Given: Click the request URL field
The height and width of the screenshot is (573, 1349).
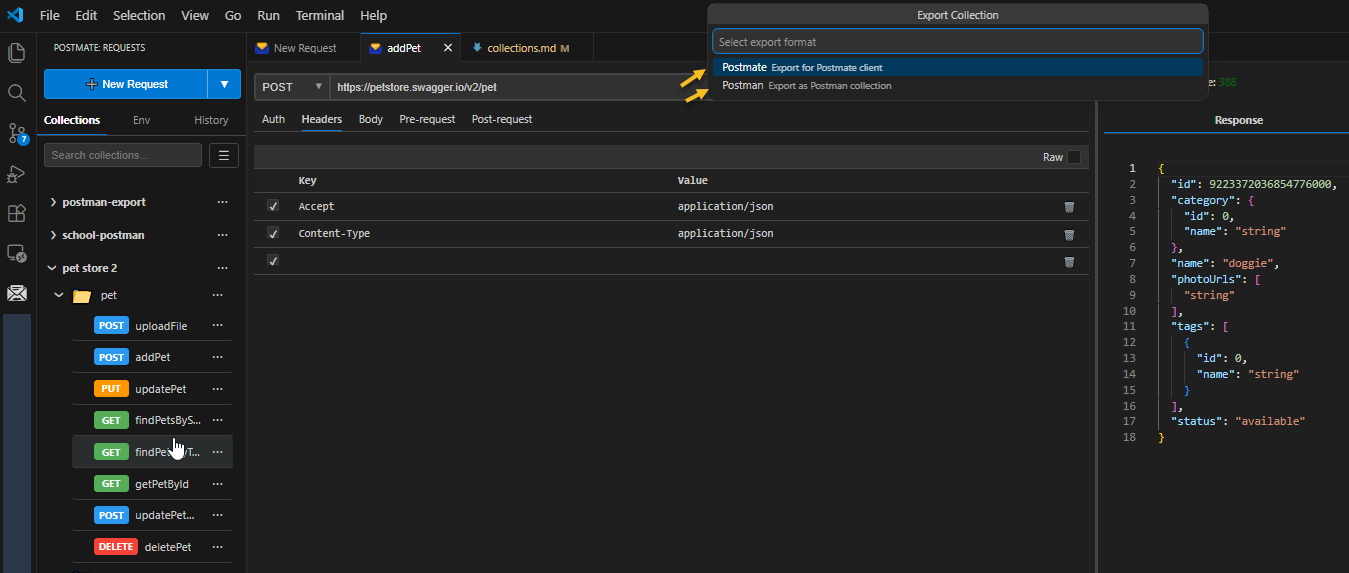Looking at the screenshot, I should click(518, 87).
